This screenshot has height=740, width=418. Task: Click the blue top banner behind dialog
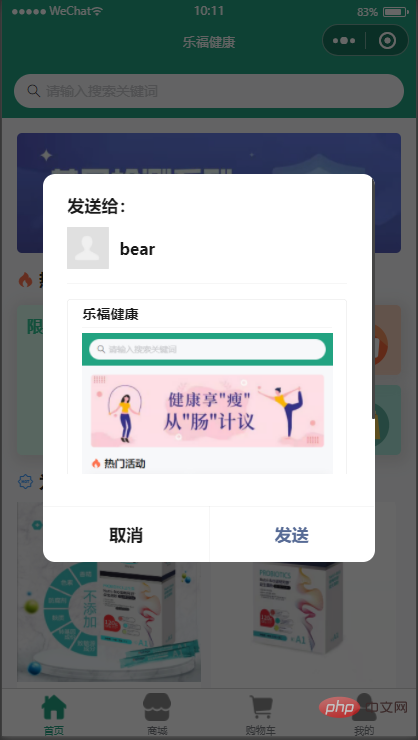pyautogui.click(x=209, y=153)
